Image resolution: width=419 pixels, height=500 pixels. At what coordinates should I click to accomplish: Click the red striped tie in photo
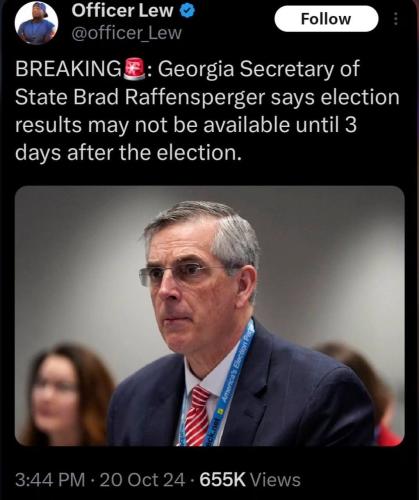[x=197, y=416]
